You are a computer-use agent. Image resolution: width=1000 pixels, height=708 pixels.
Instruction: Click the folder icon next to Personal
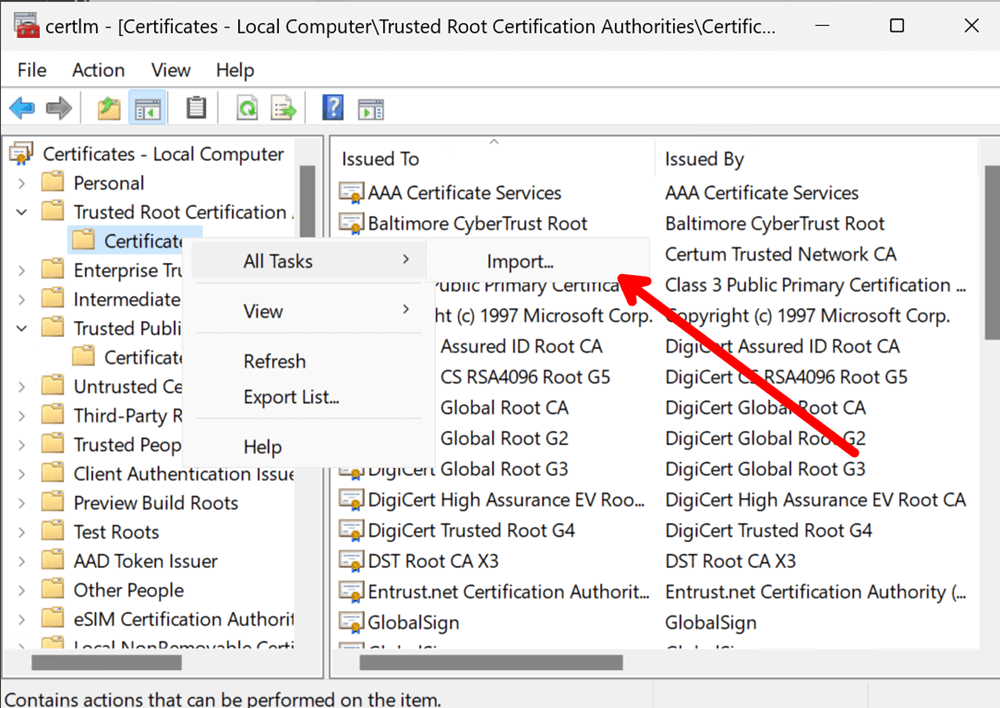point(53,182)
